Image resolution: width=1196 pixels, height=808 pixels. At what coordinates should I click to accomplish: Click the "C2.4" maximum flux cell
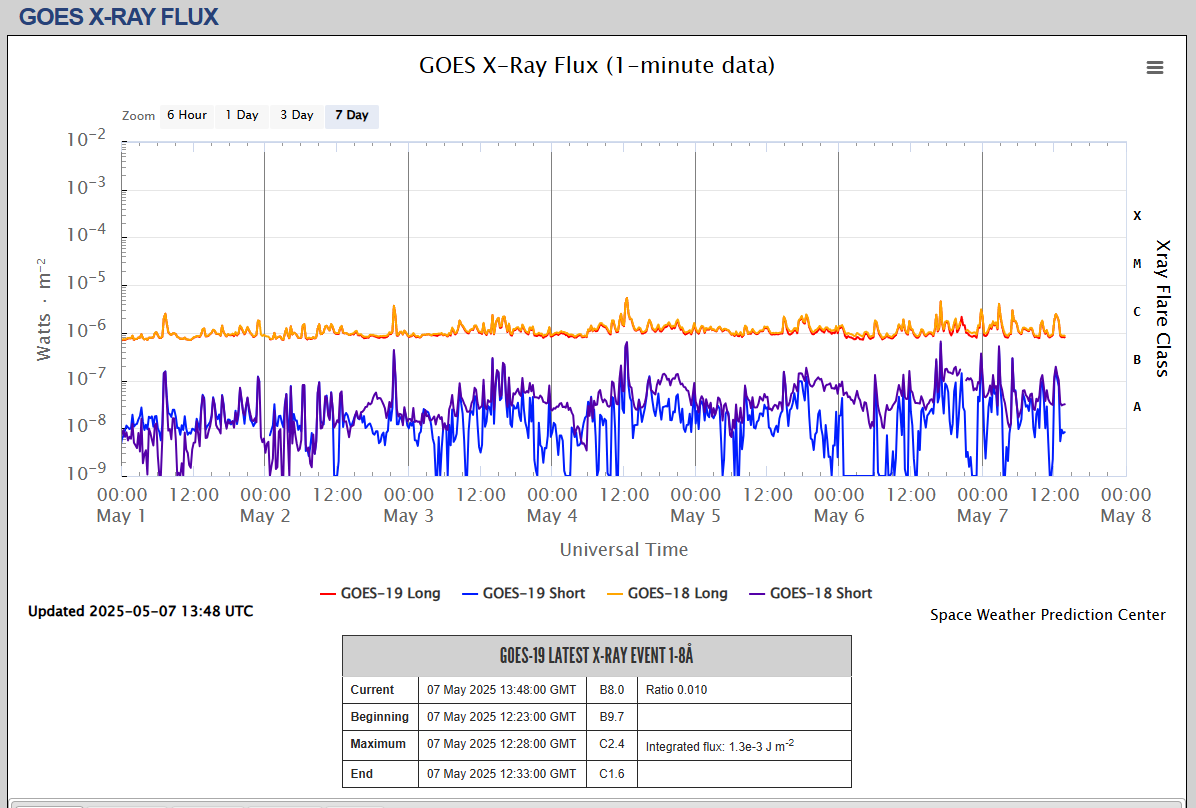point(612,744)
